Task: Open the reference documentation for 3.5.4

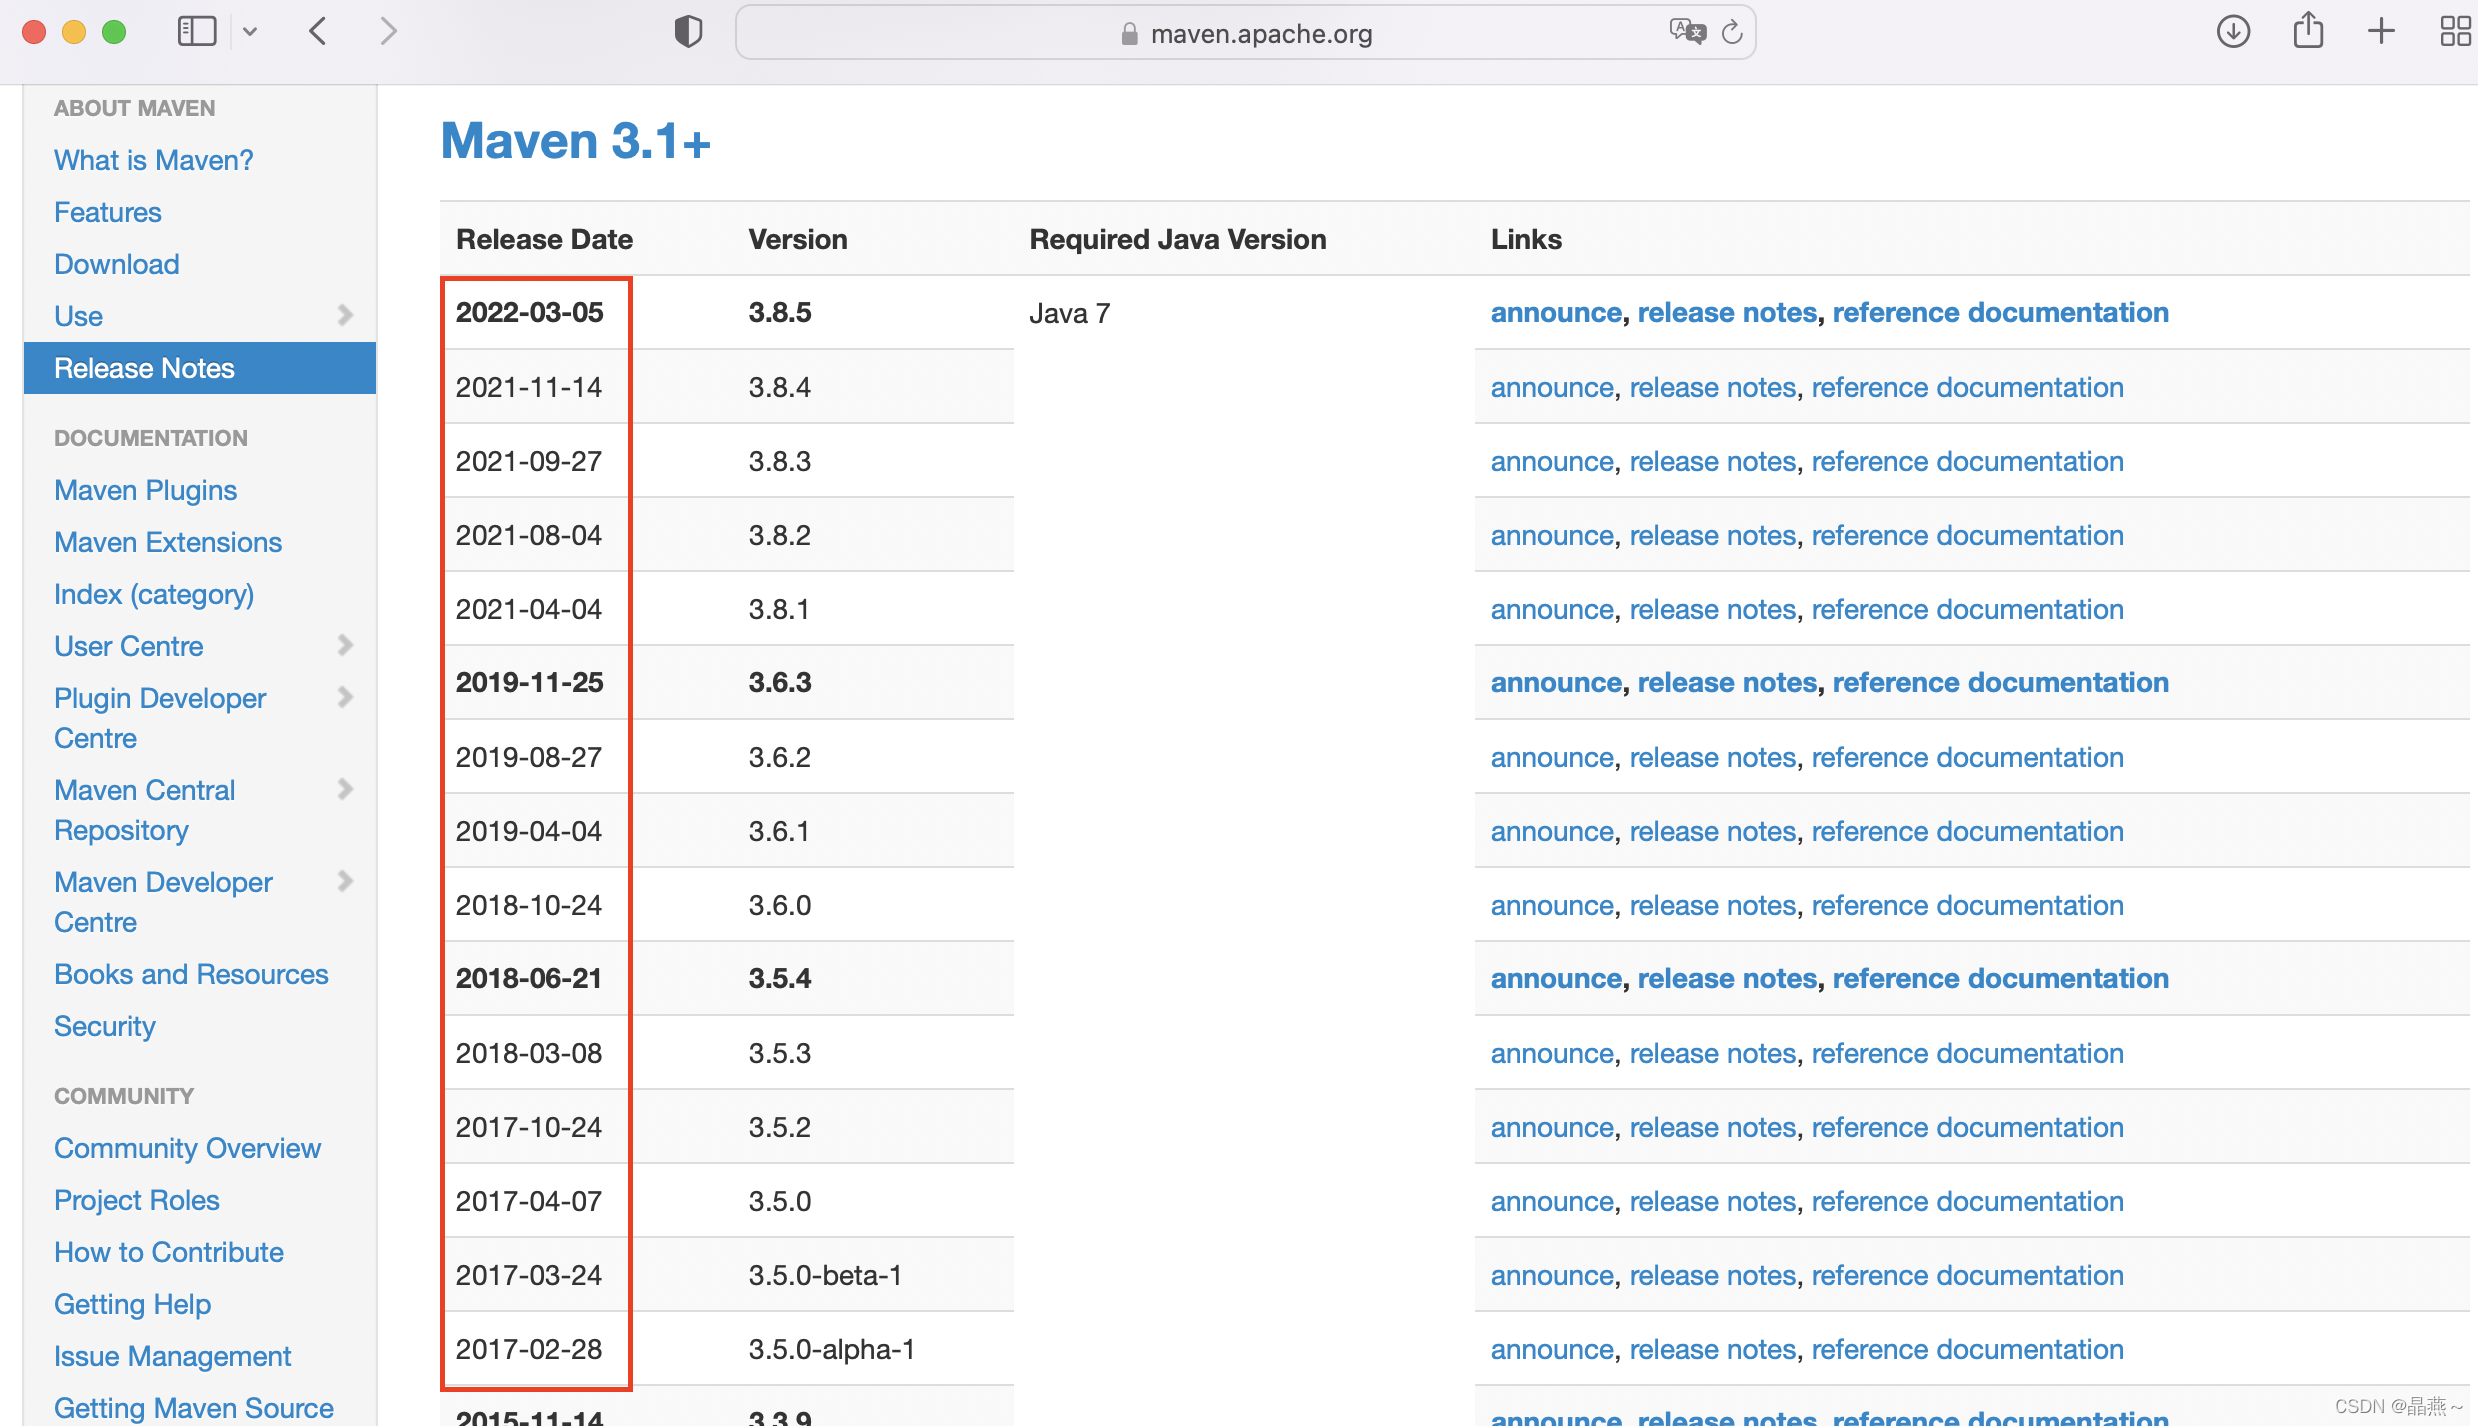Action: tap(2000, 979)
